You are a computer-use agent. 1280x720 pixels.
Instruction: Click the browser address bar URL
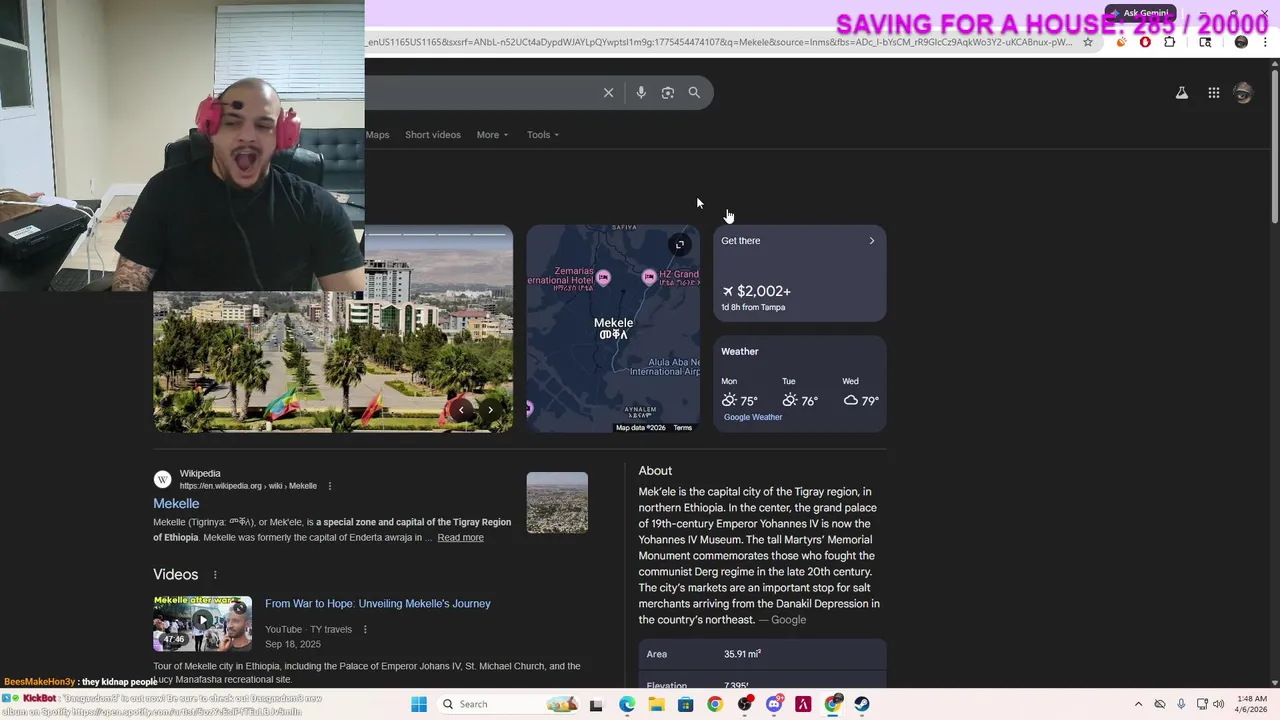[720, 42]
